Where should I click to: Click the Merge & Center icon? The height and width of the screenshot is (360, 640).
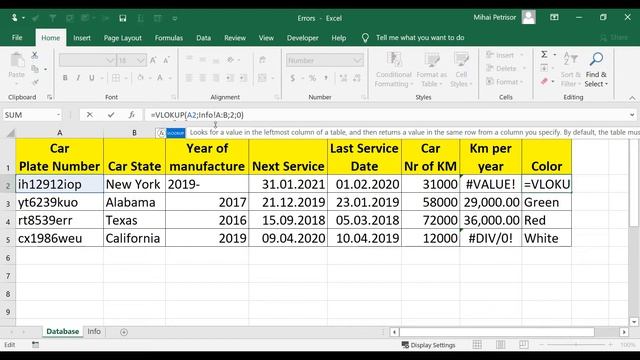pos(262,78)
